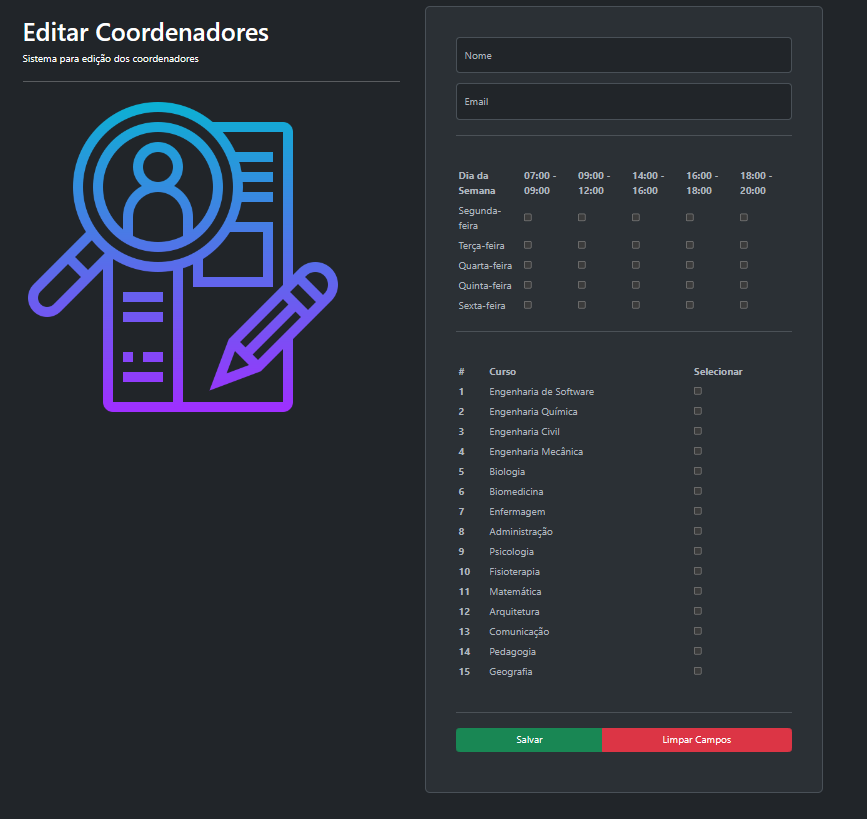867x819 pixels.
Task: Select the Arquitetura course
Action: tap(697, 611)
